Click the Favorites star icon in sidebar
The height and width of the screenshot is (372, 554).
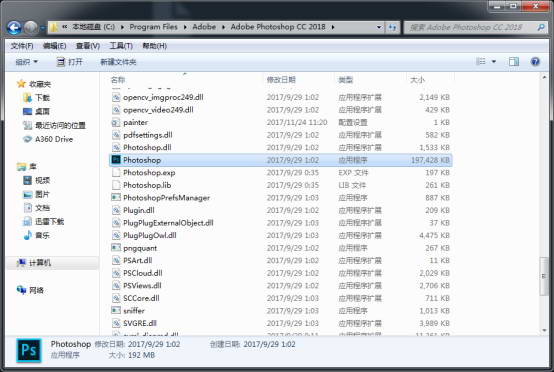(21, 84)
